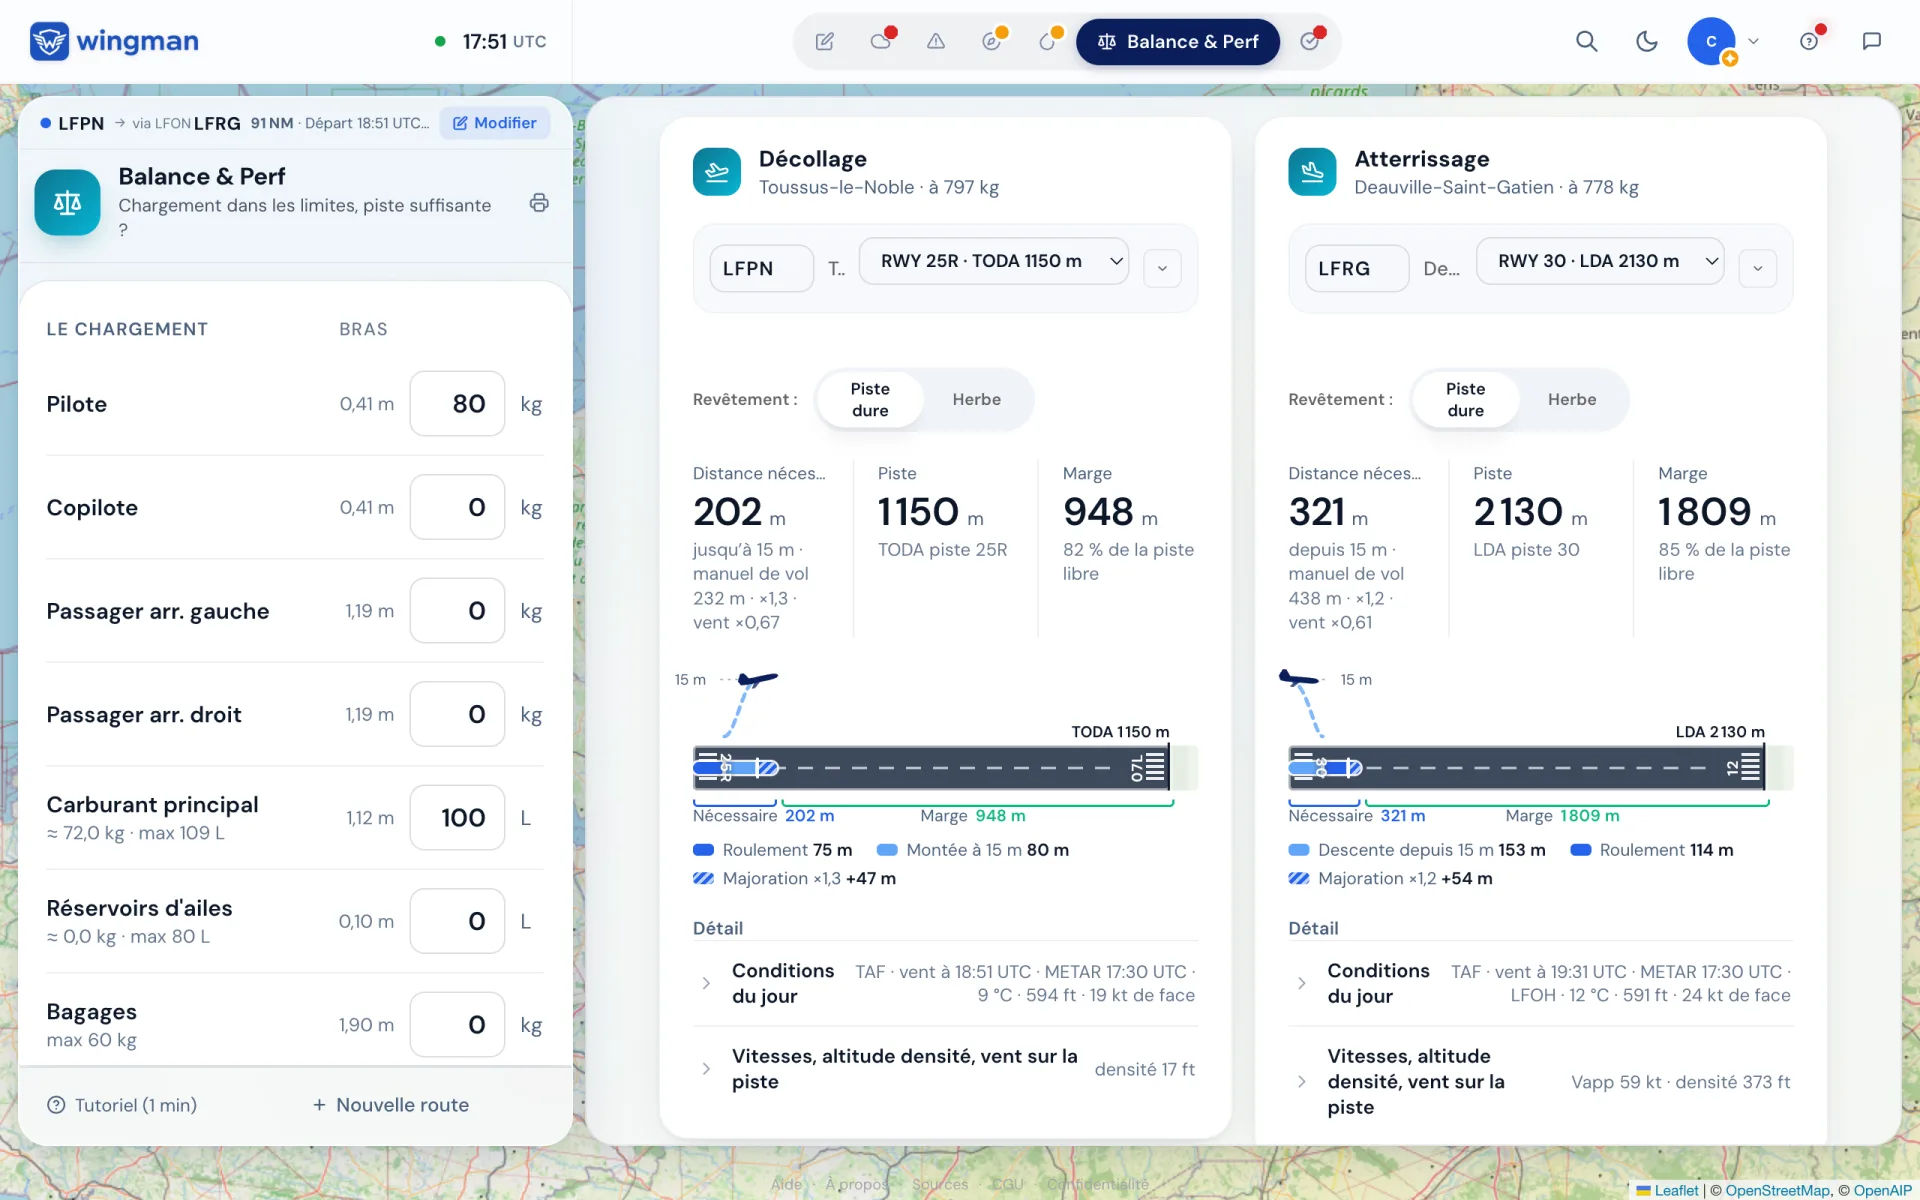This screenshot has height=1200, width=1920.
Task: Click the Balance & Perf scales icon
Action: point(68,203)
